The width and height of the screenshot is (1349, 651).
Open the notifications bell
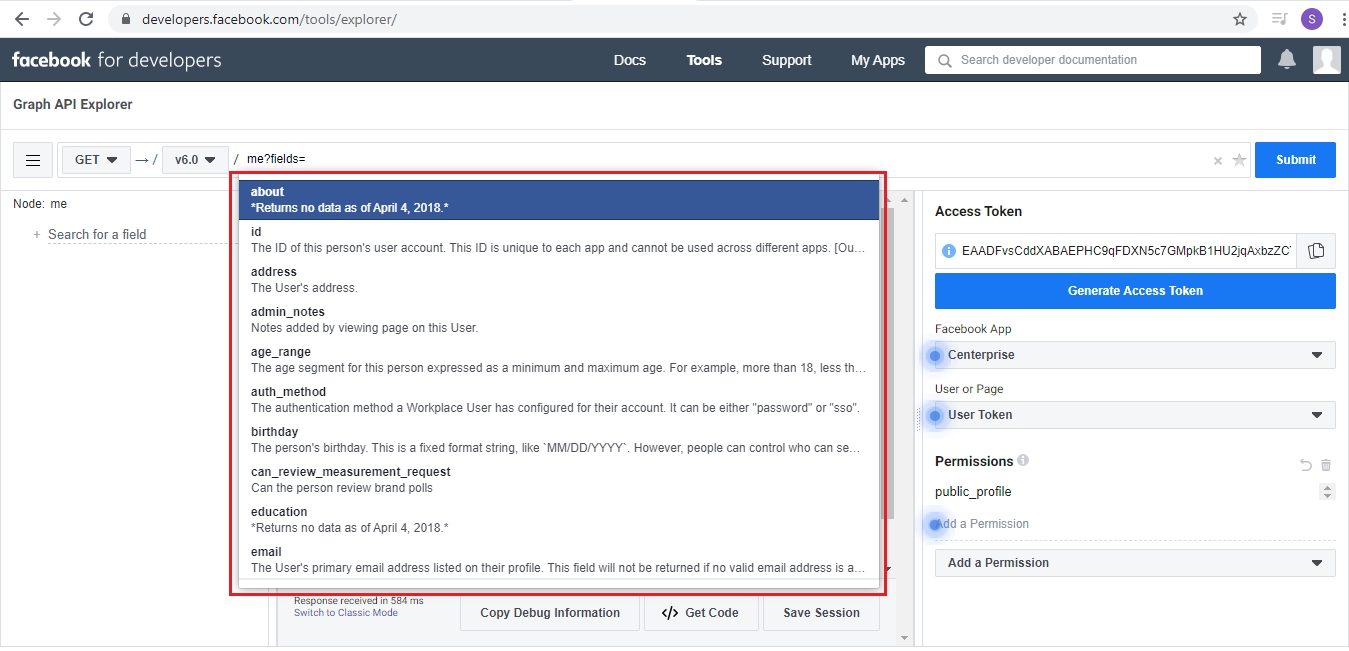pyautogui.click(x=1287, y=60)
